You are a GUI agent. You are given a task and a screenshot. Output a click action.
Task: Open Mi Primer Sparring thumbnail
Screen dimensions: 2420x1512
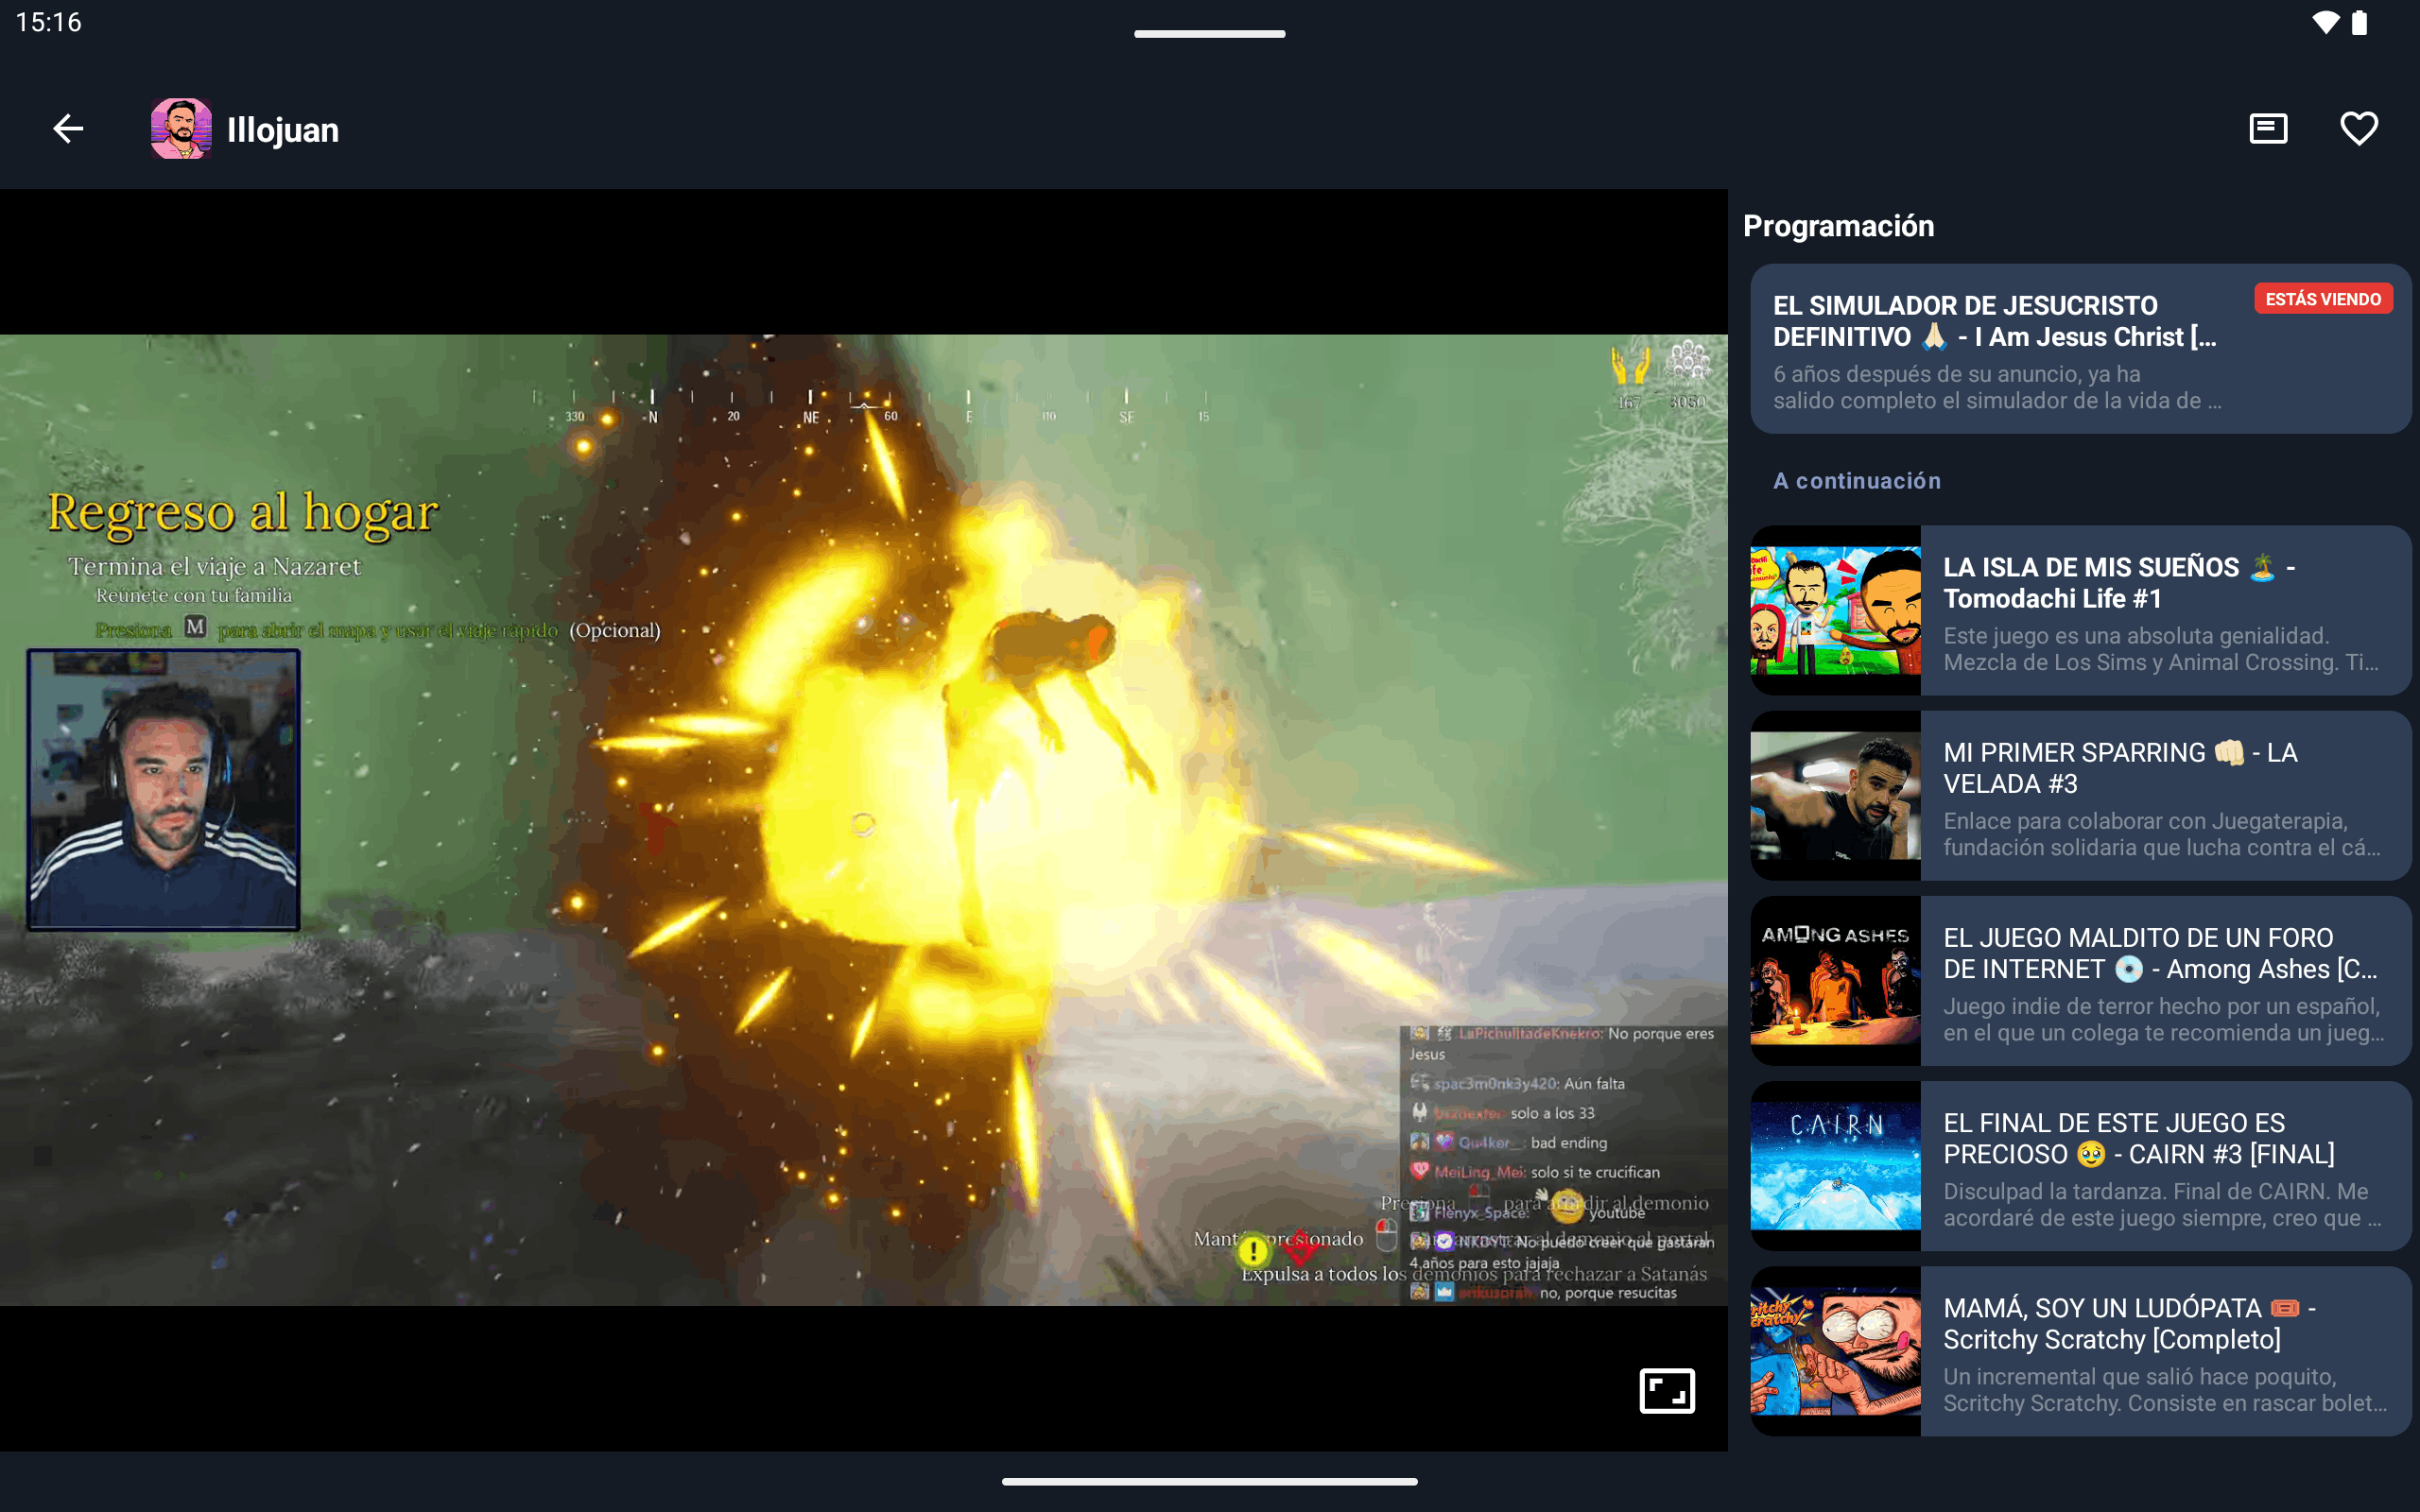(x=1835, y=796)
